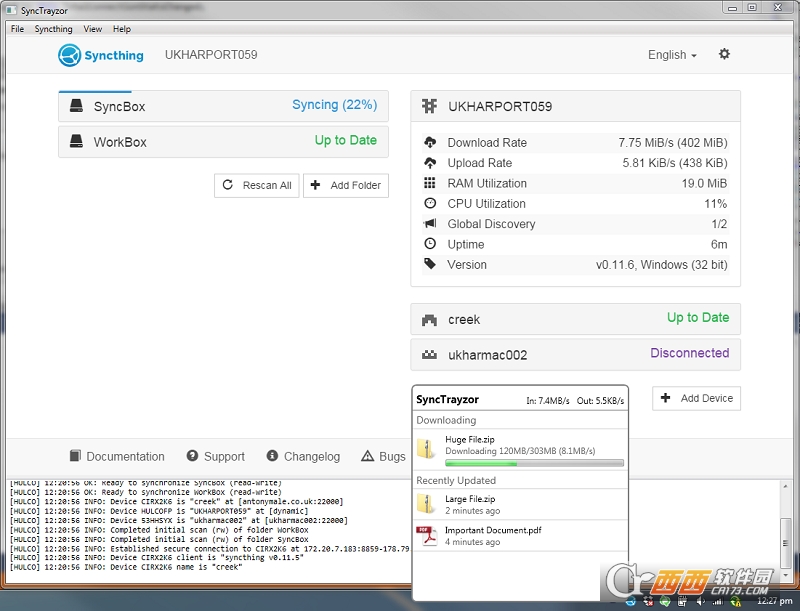
Task: Click the Add Device button
Action: [697, 398]
